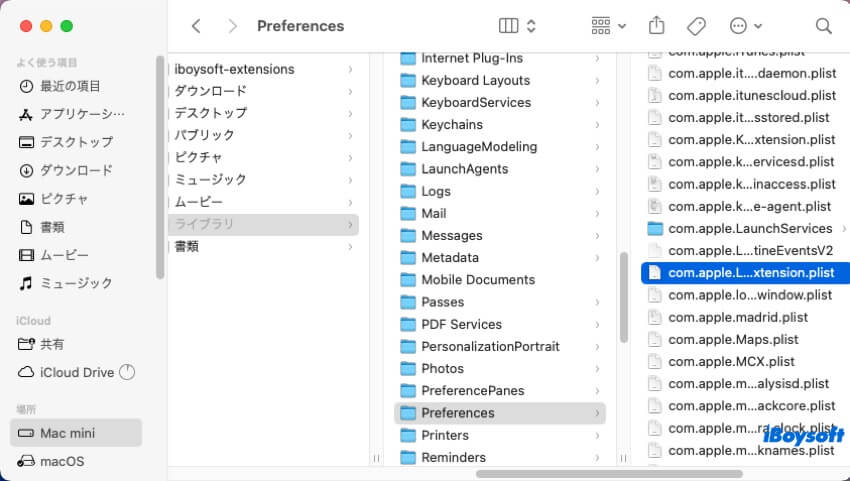Open the ellipsis Action menu
The image size is (850, 481).
point(745,26)
